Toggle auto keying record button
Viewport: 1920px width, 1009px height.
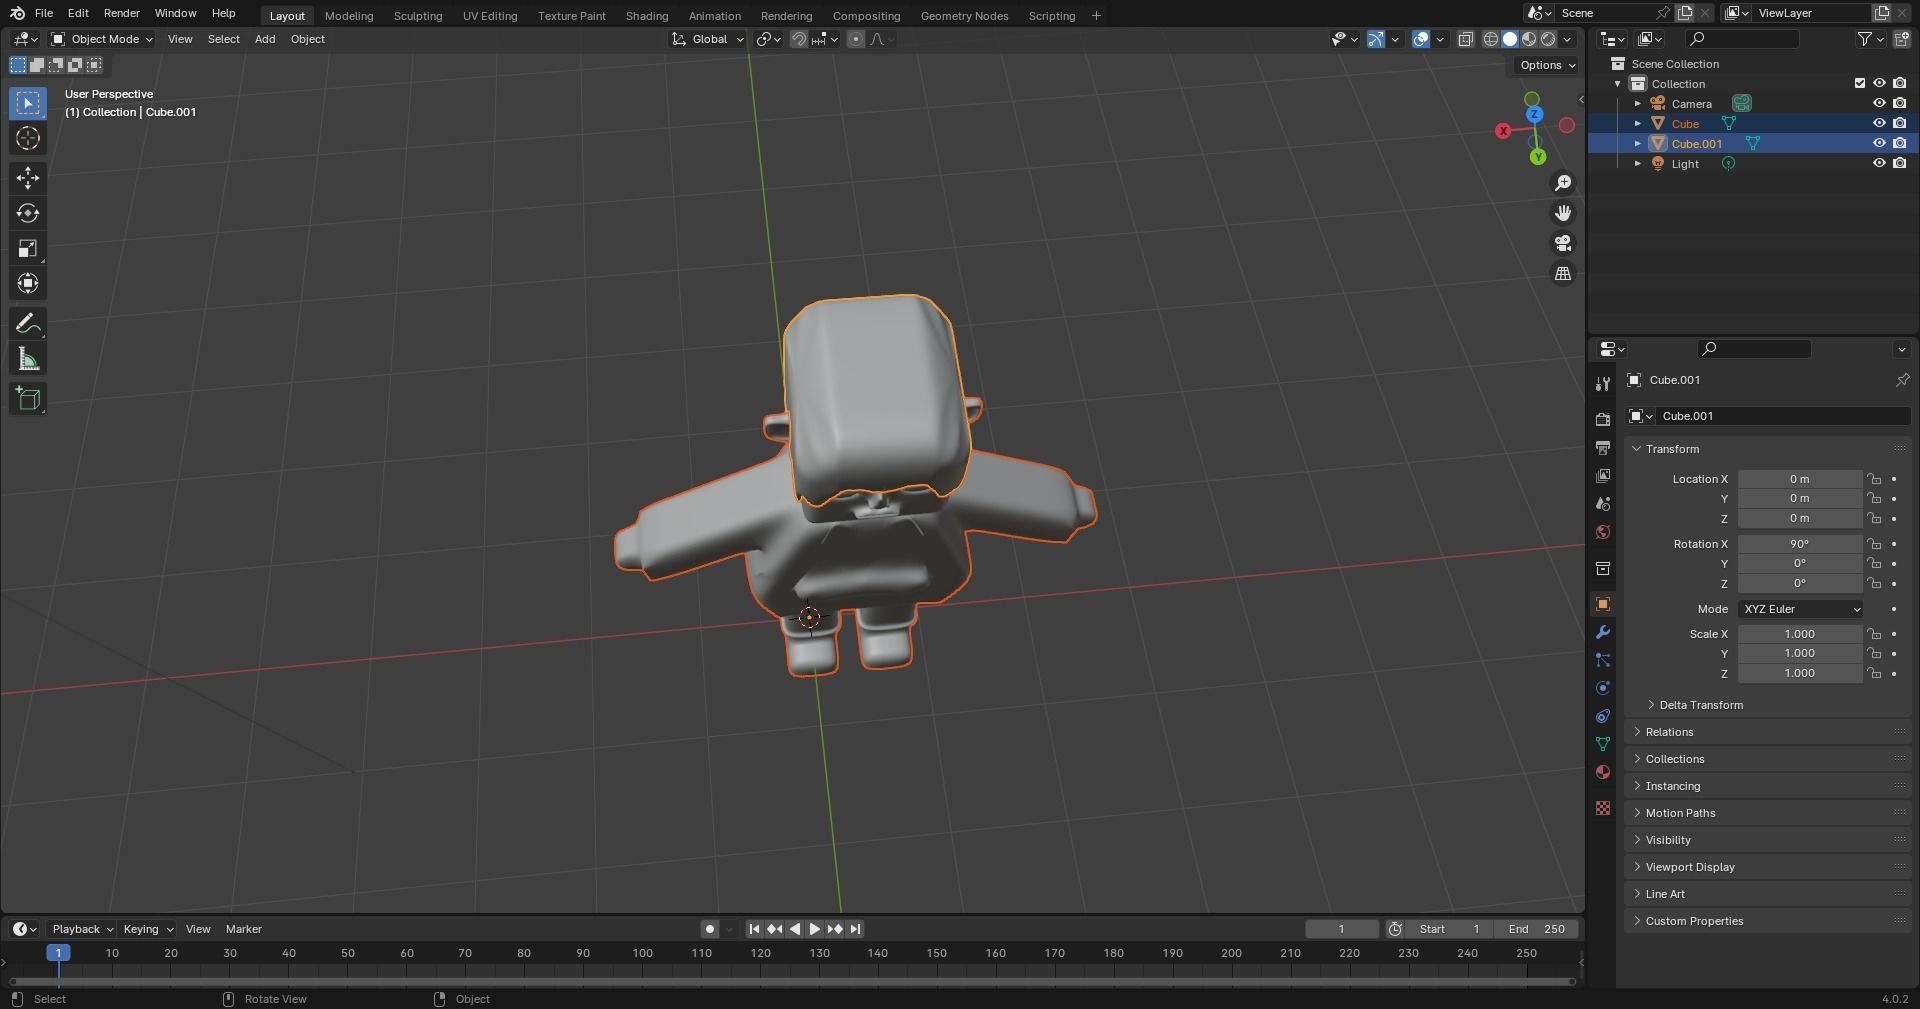[x=709, y=929]
